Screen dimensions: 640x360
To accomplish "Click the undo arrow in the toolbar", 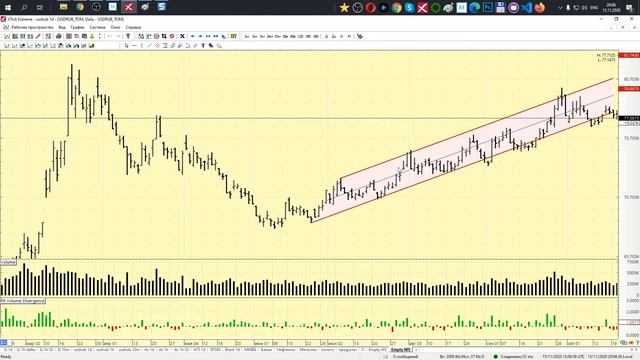I will point(109,36).
